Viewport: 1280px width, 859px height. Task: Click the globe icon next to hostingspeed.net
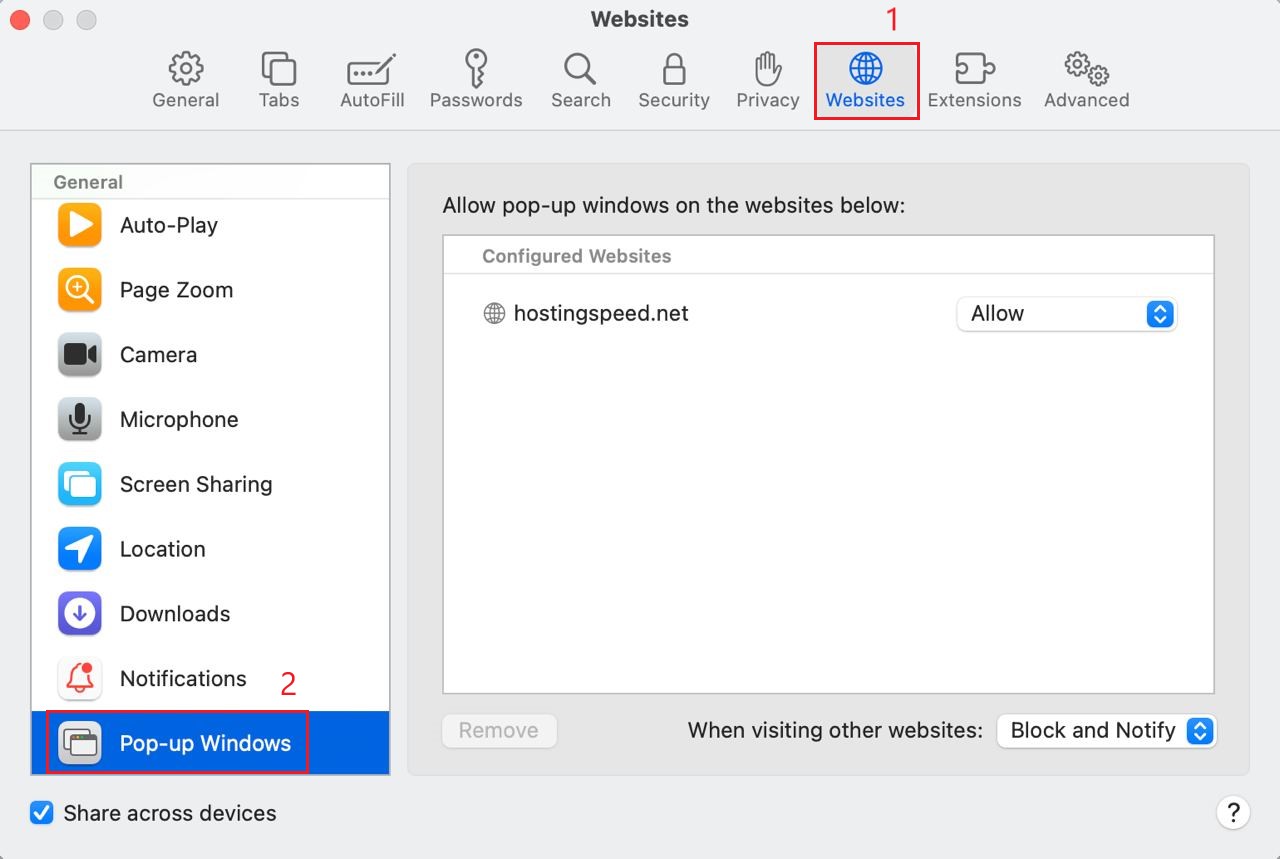click(493, 313)
